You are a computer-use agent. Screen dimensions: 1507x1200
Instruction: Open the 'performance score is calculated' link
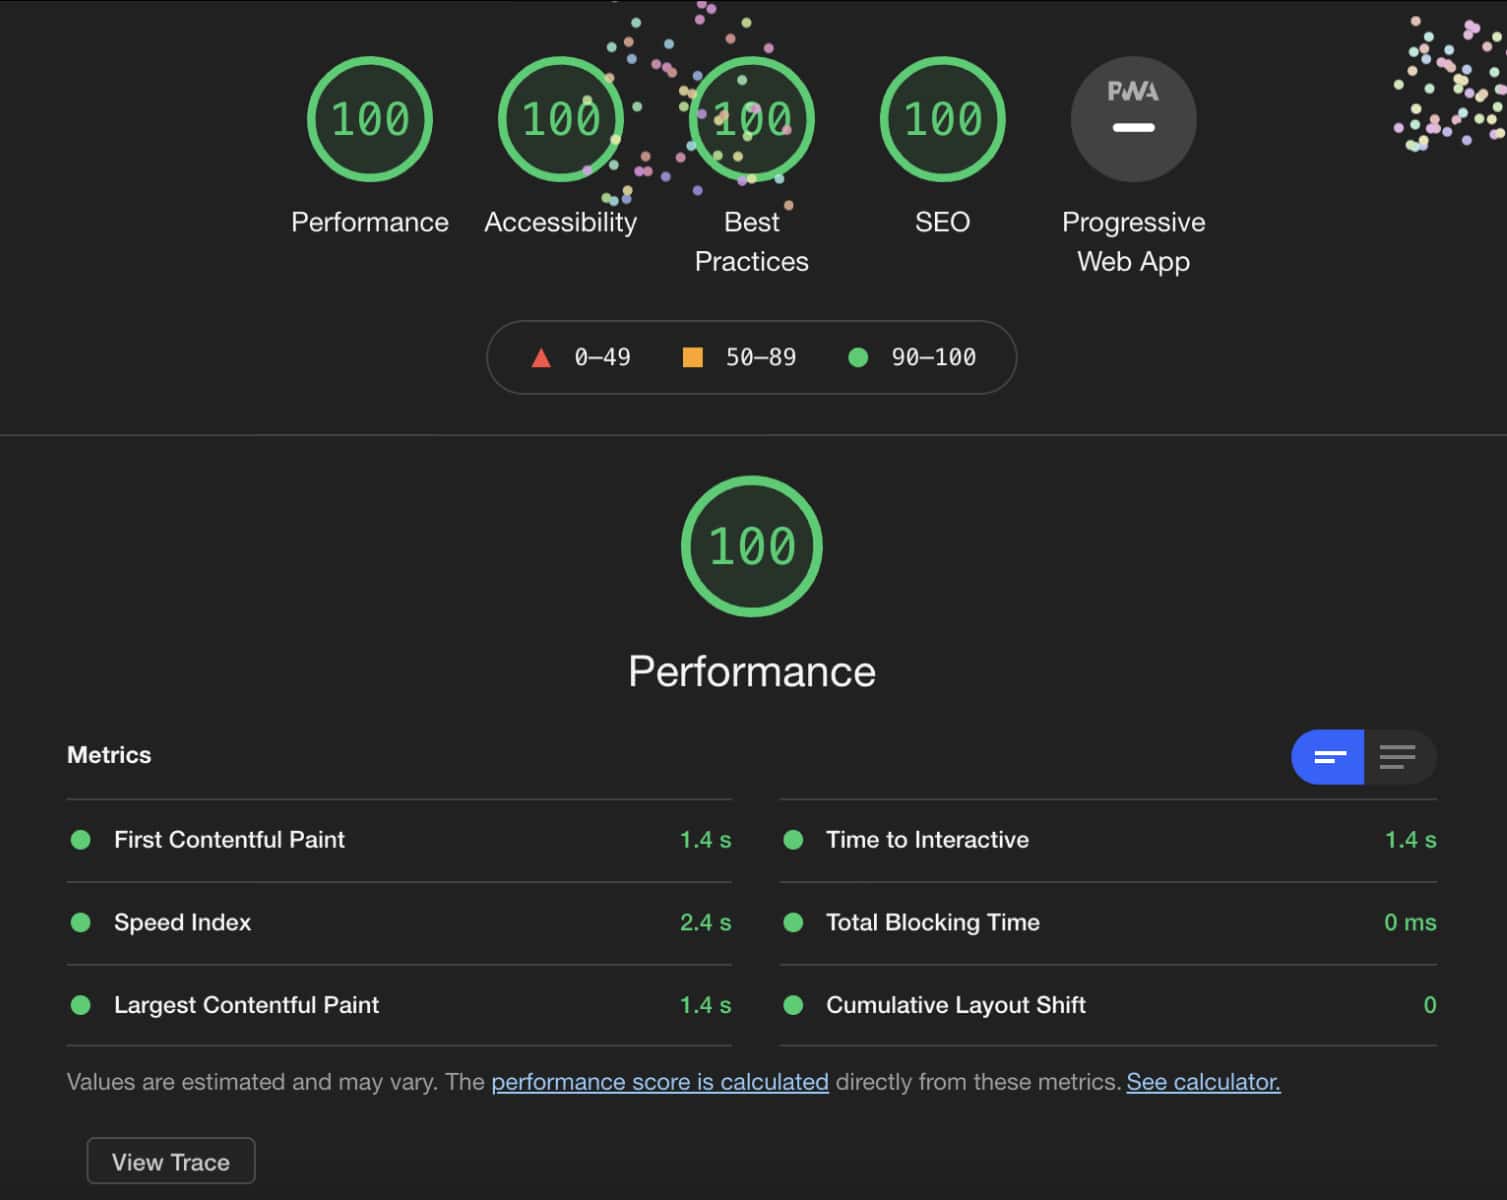659,1082
